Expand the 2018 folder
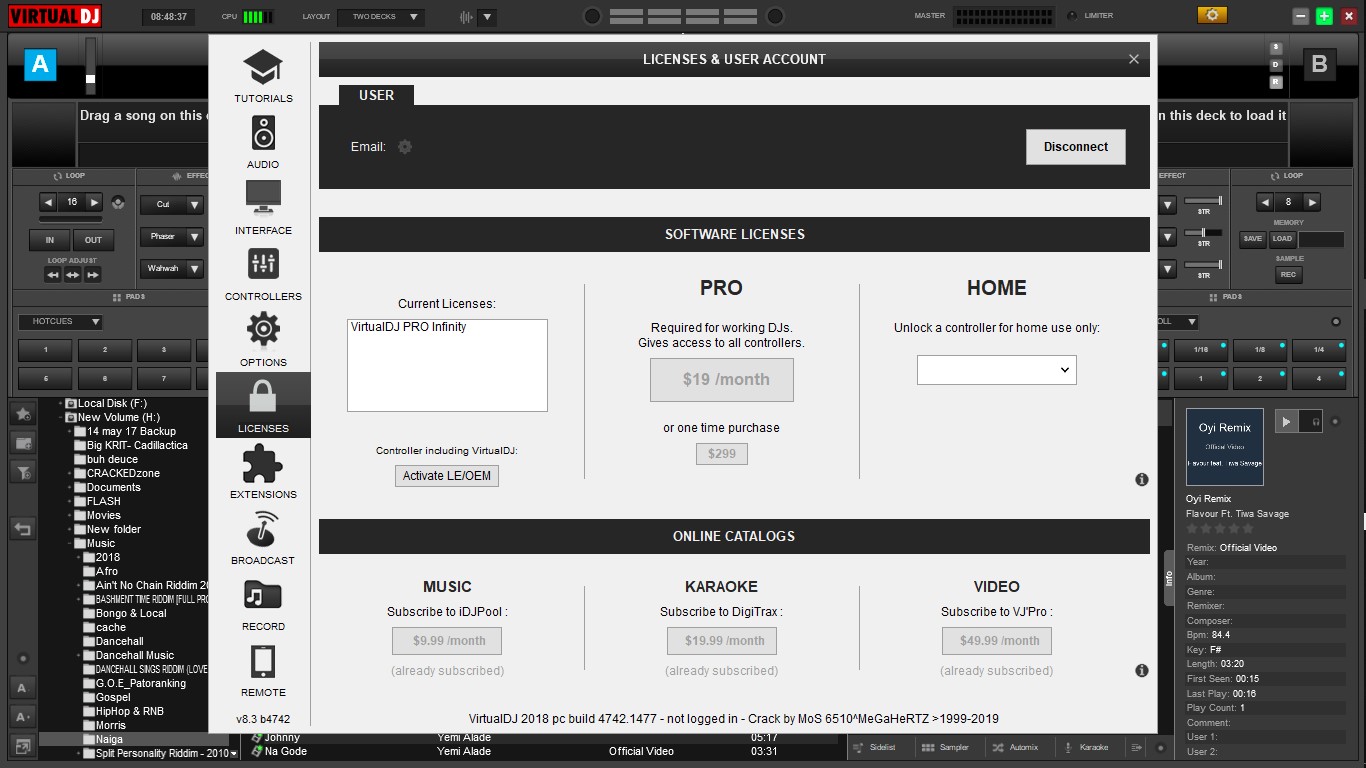Image resolution: width=1366 pixels, height=768 pixels. tap(80, 557)
